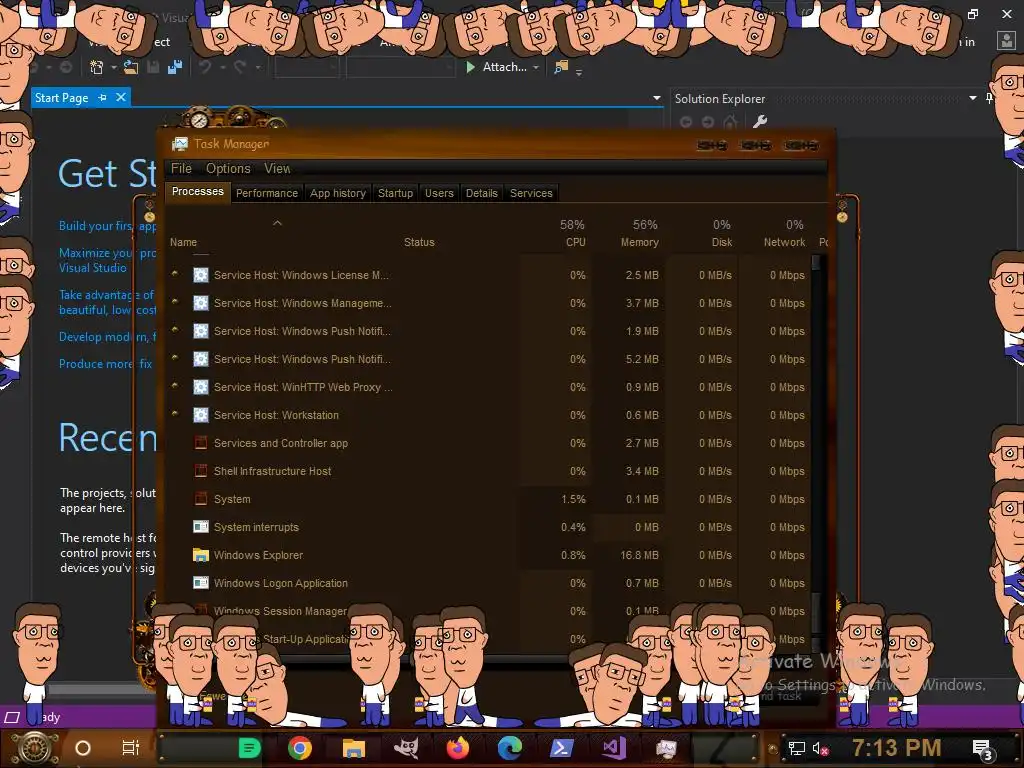Screen dimensions: 1024x768
Task: Open Solution Explorer window position dropdown
Action: [972, 98]
